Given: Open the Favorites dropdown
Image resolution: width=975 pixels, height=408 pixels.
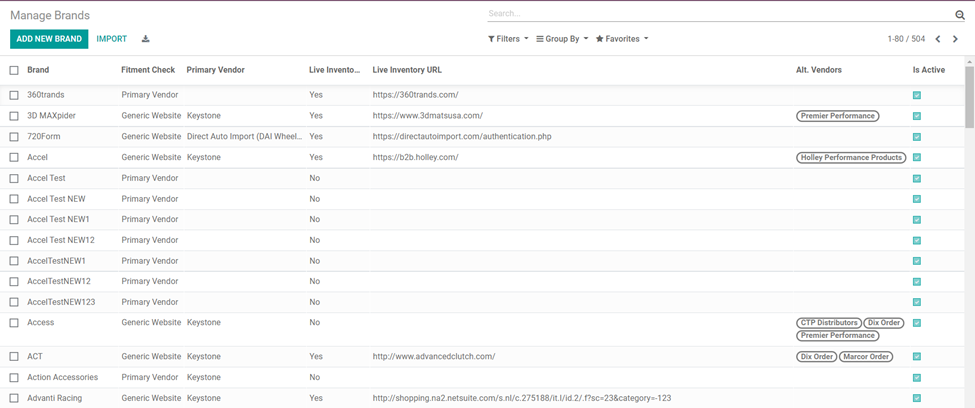Looking at the screenshot, I should [622, 39].
